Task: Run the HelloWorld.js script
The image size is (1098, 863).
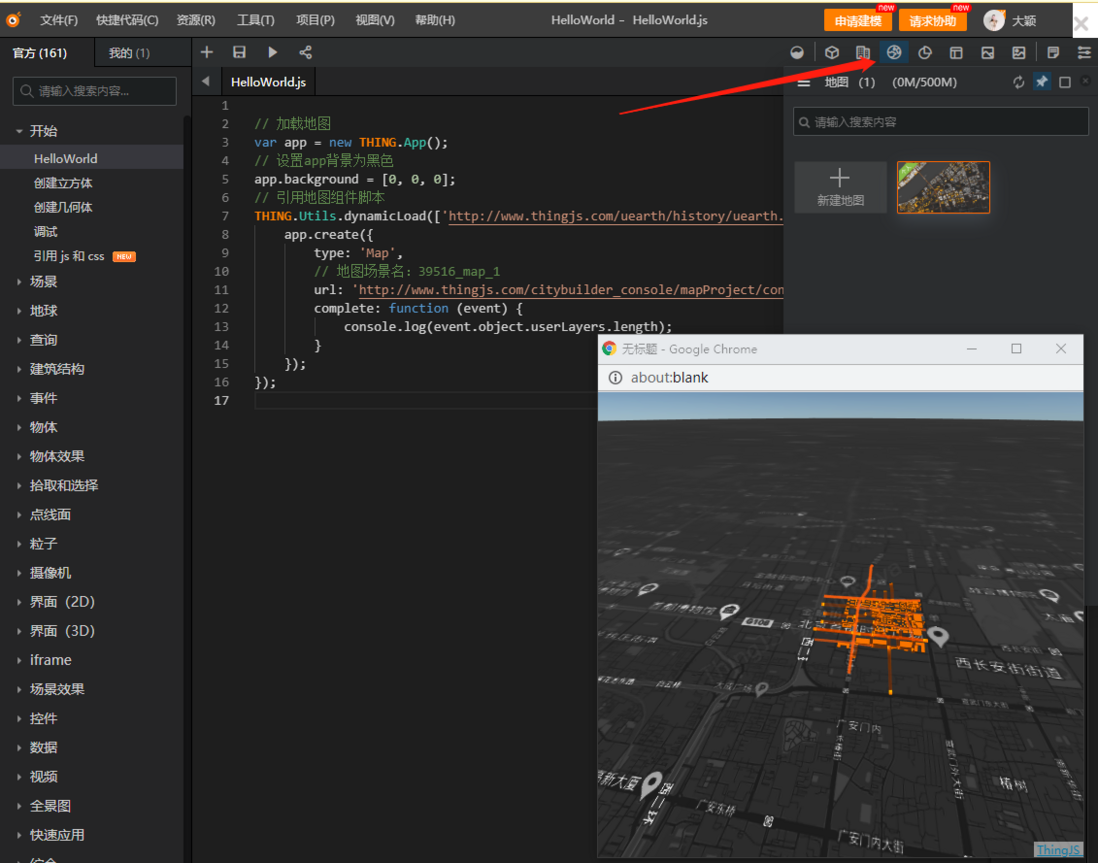Action: [272, 53]
